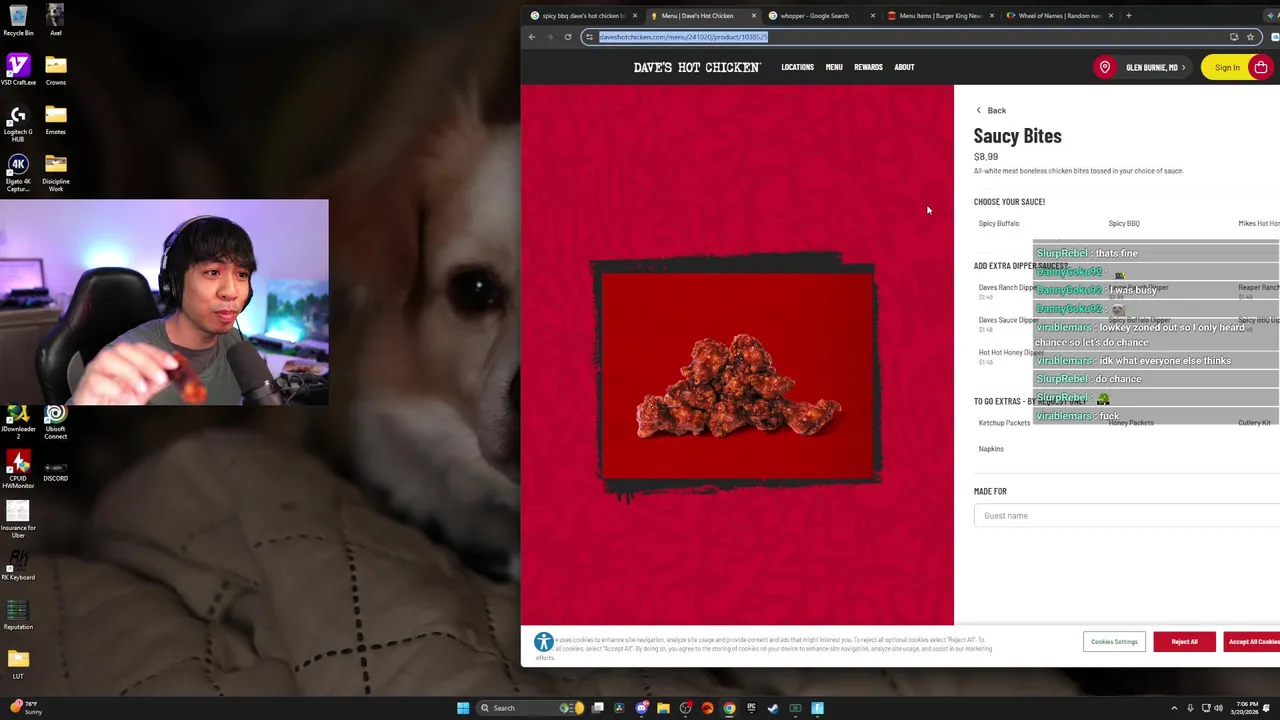Switch to spicy bbq dave's hot chicken tab
1280x720 pixels.
[x=584, y=15]
